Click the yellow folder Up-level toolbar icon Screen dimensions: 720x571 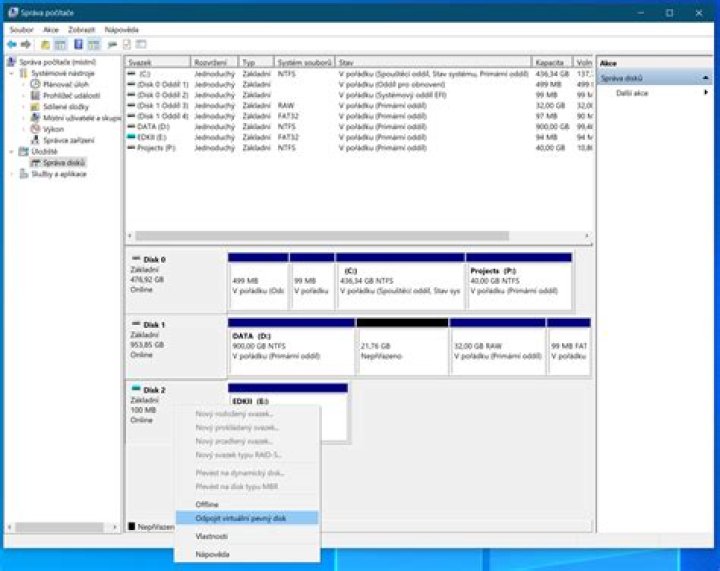click(x=45, y=45)
